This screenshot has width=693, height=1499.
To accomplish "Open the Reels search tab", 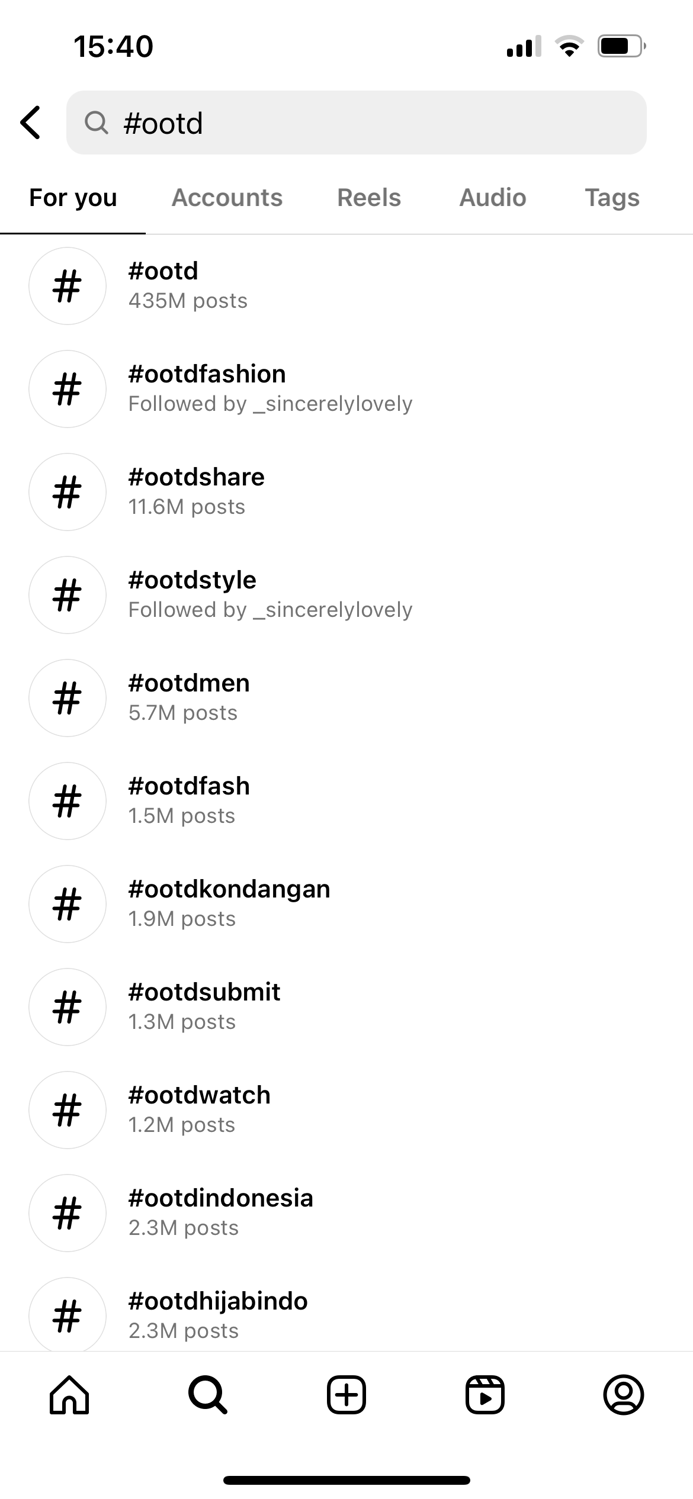I will pos(368,197).
